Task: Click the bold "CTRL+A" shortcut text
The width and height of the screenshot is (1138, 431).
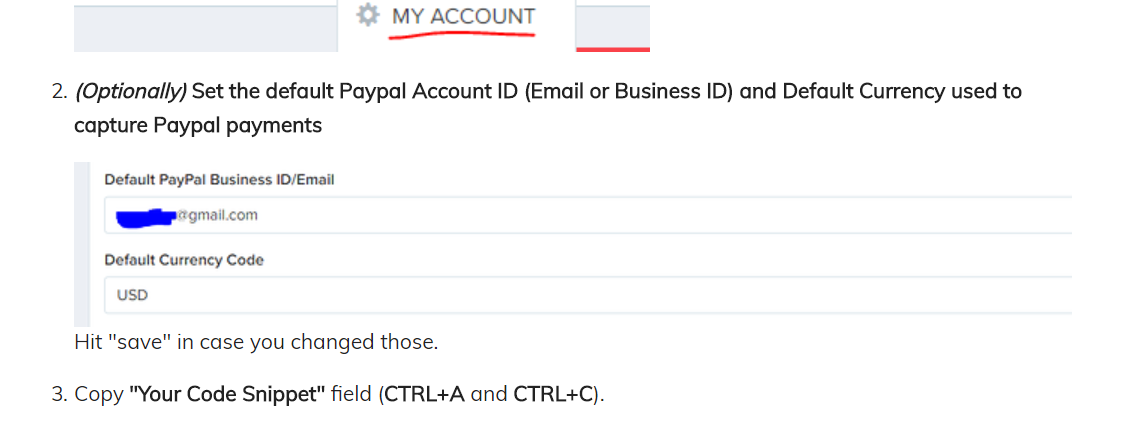Action: 425,394
